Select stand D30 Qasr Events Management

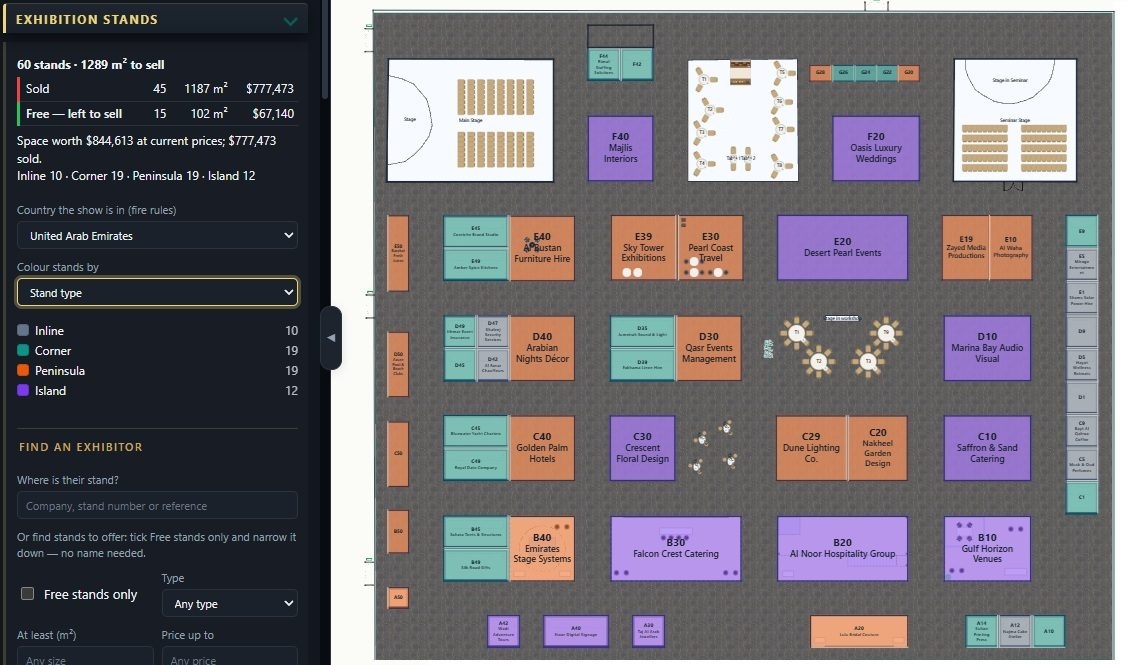point(709,348)
